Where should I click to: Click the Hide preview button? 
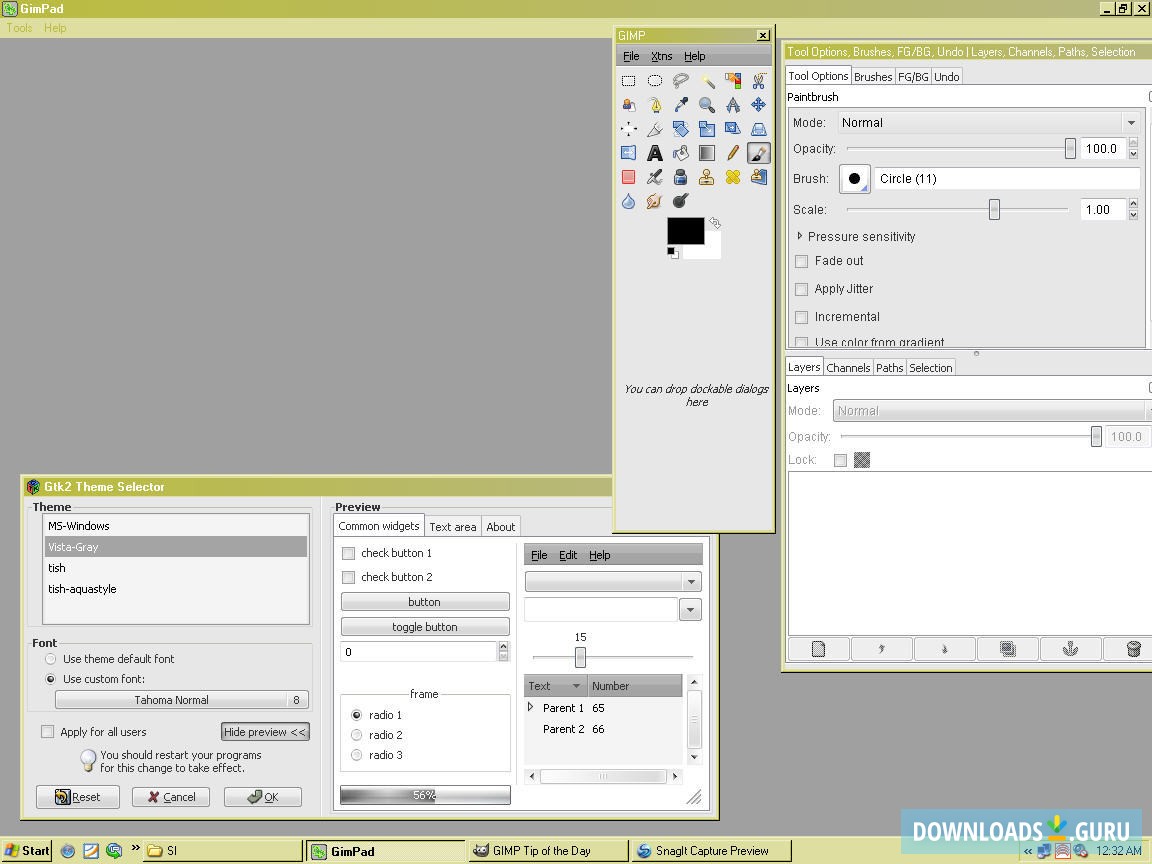click(264, 731)
